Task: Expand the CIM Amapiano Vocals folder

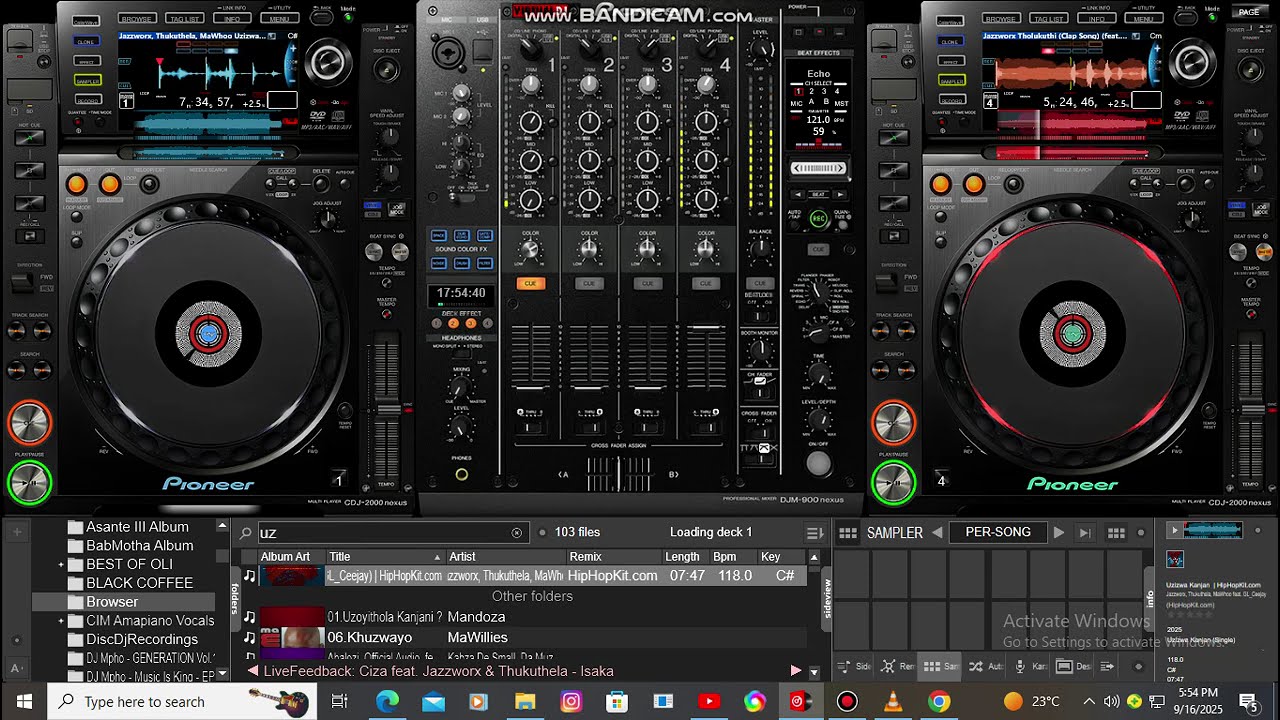Action: pos(61,621)
